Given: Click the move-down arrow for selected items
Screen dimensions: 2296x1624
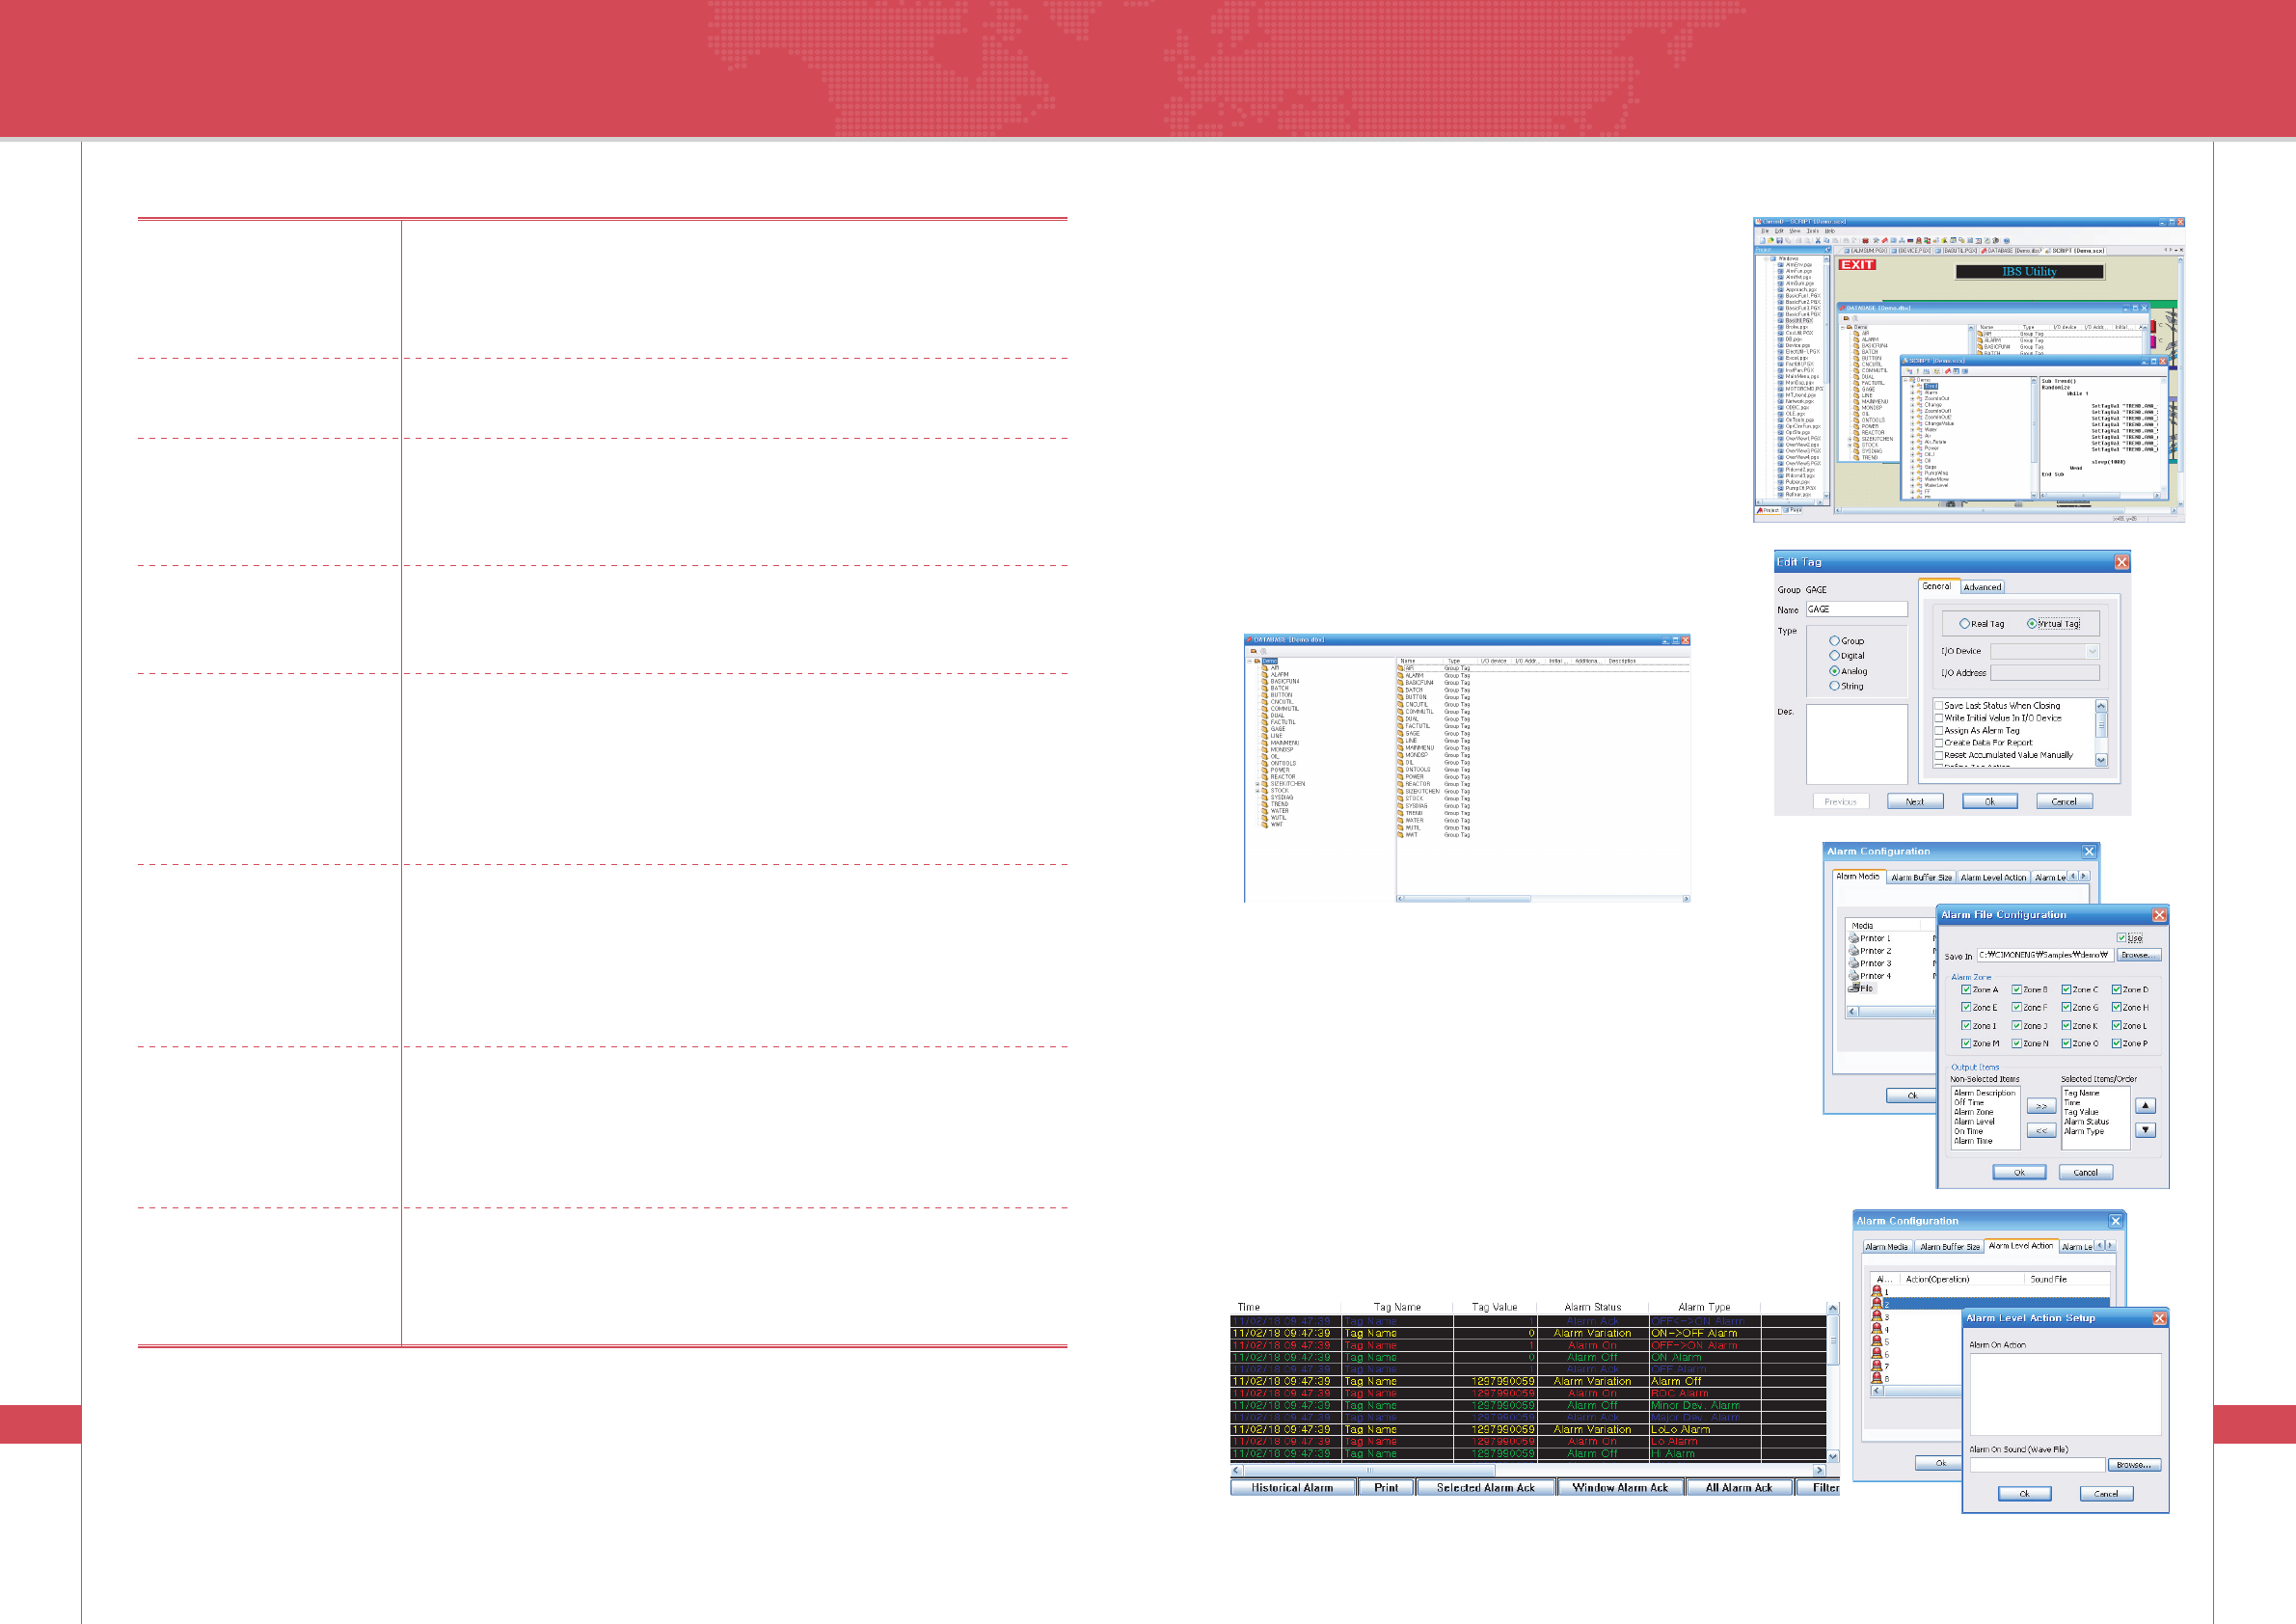Looking at the screenshot, I should point(2145,1130).
